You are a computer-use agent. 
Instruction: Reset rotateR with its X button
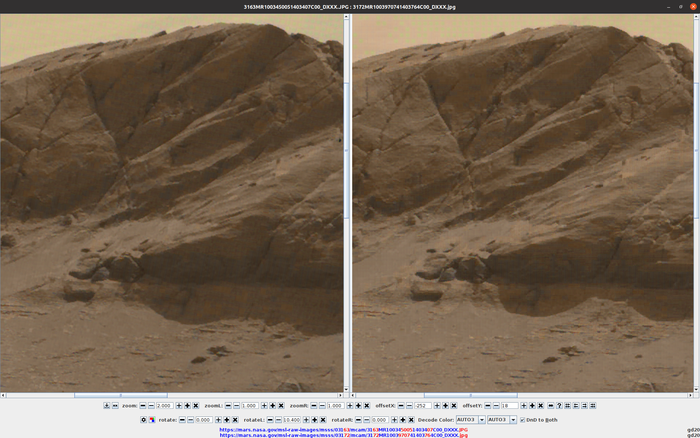411,420
